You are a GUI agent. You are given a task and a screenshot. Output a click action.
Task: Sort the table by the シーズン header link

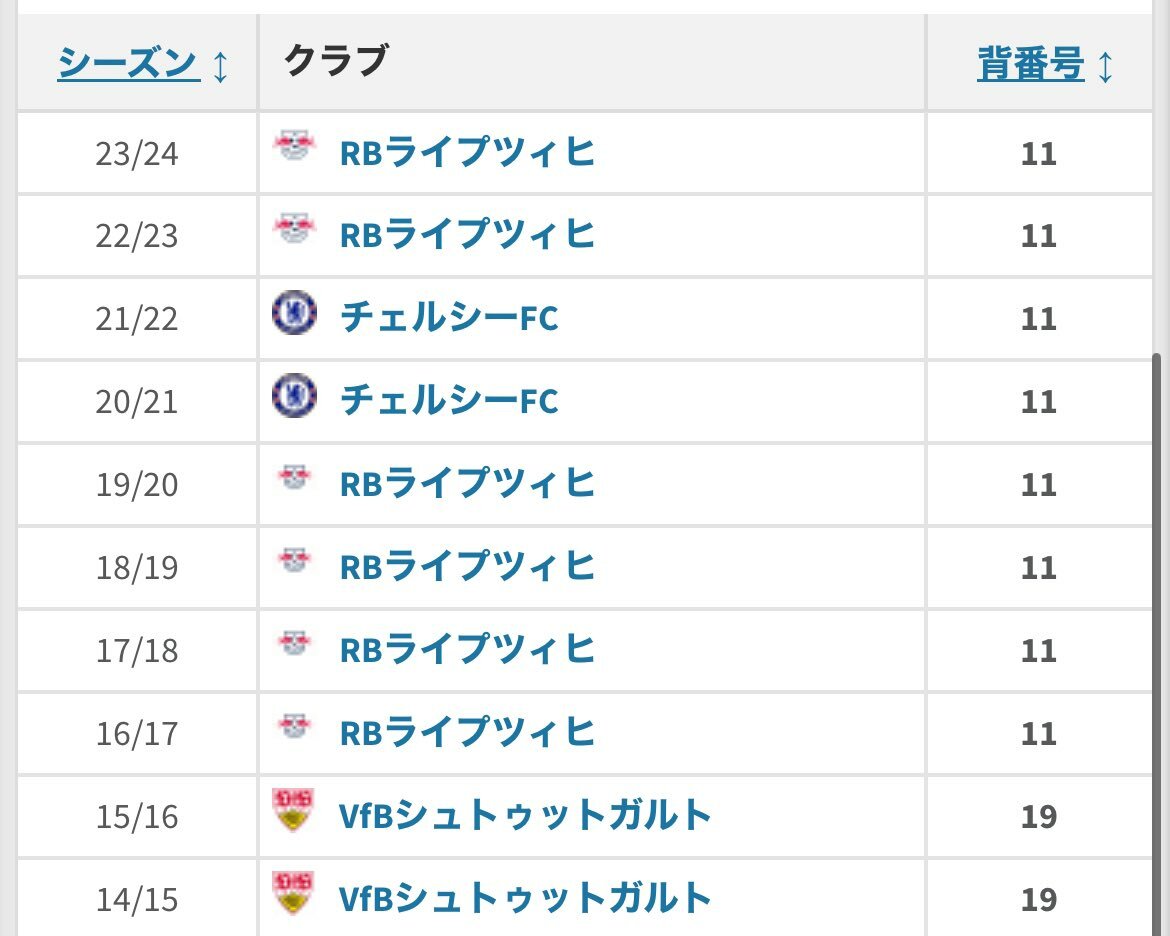point(128,64)
